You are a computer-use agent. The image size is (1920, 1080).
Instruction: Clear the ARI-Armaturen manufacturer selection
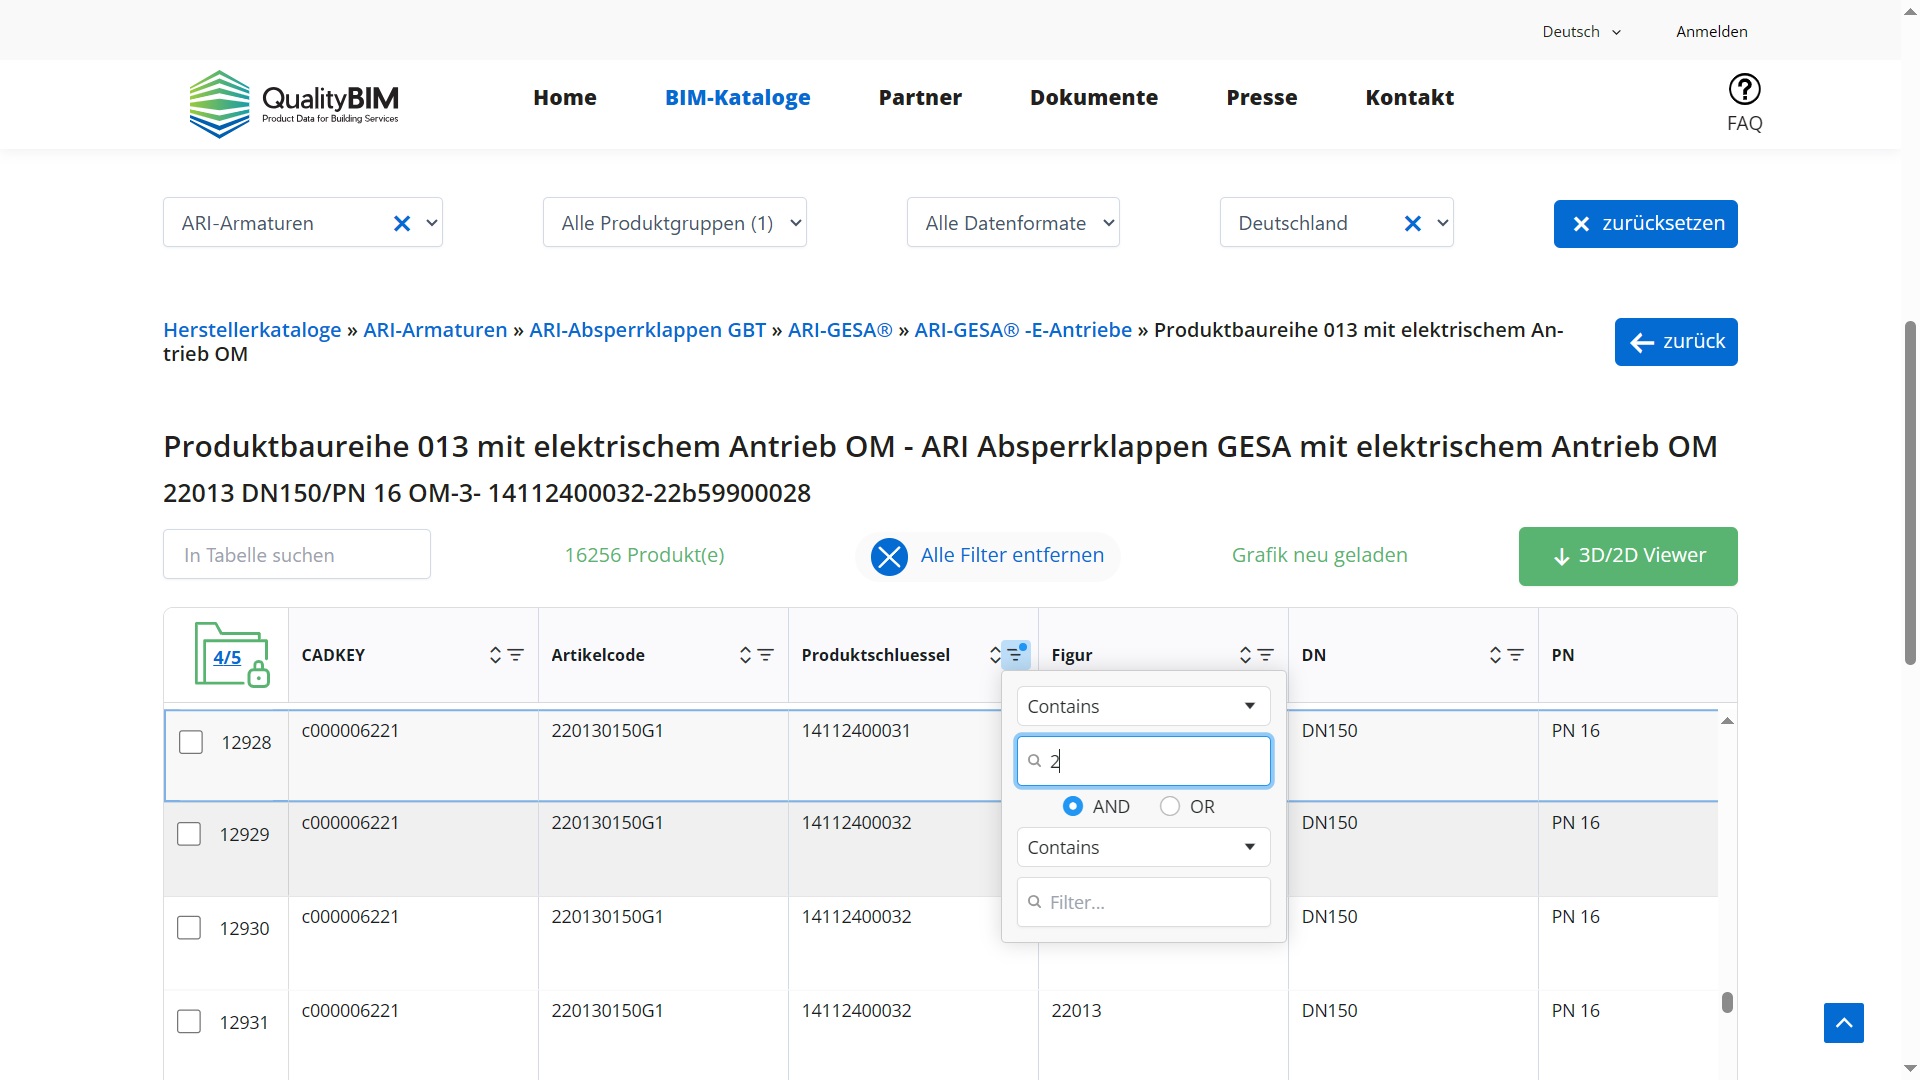402,223
